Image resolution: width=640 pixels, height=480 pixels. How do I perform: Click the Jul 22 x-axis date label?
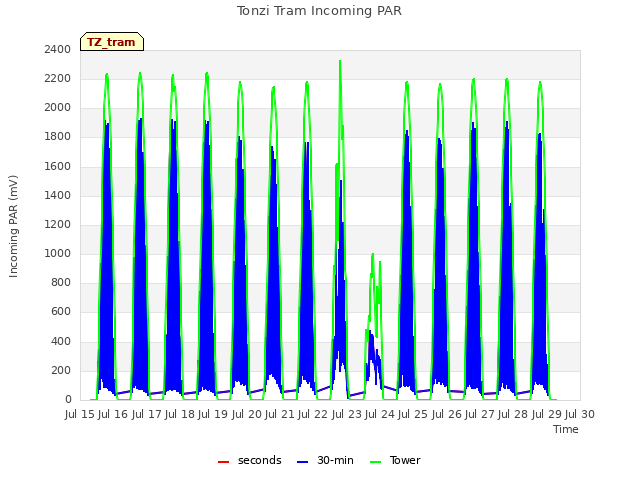(313, 414)
